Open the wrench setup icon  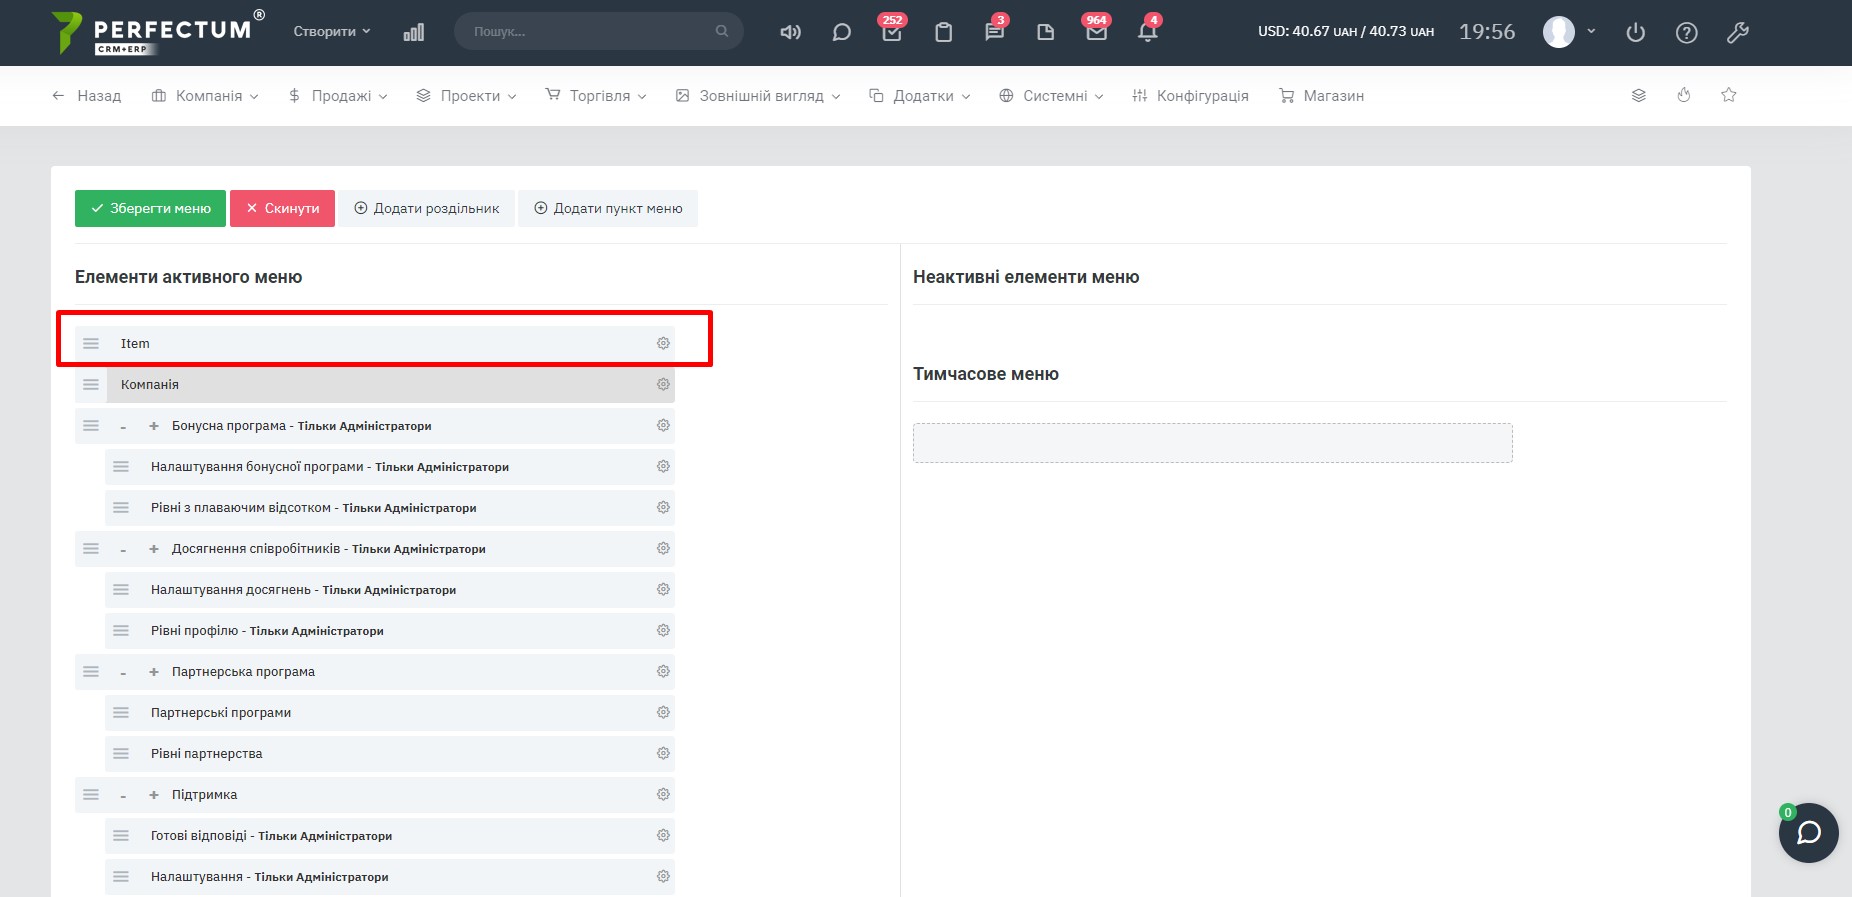click(1737, 33)
